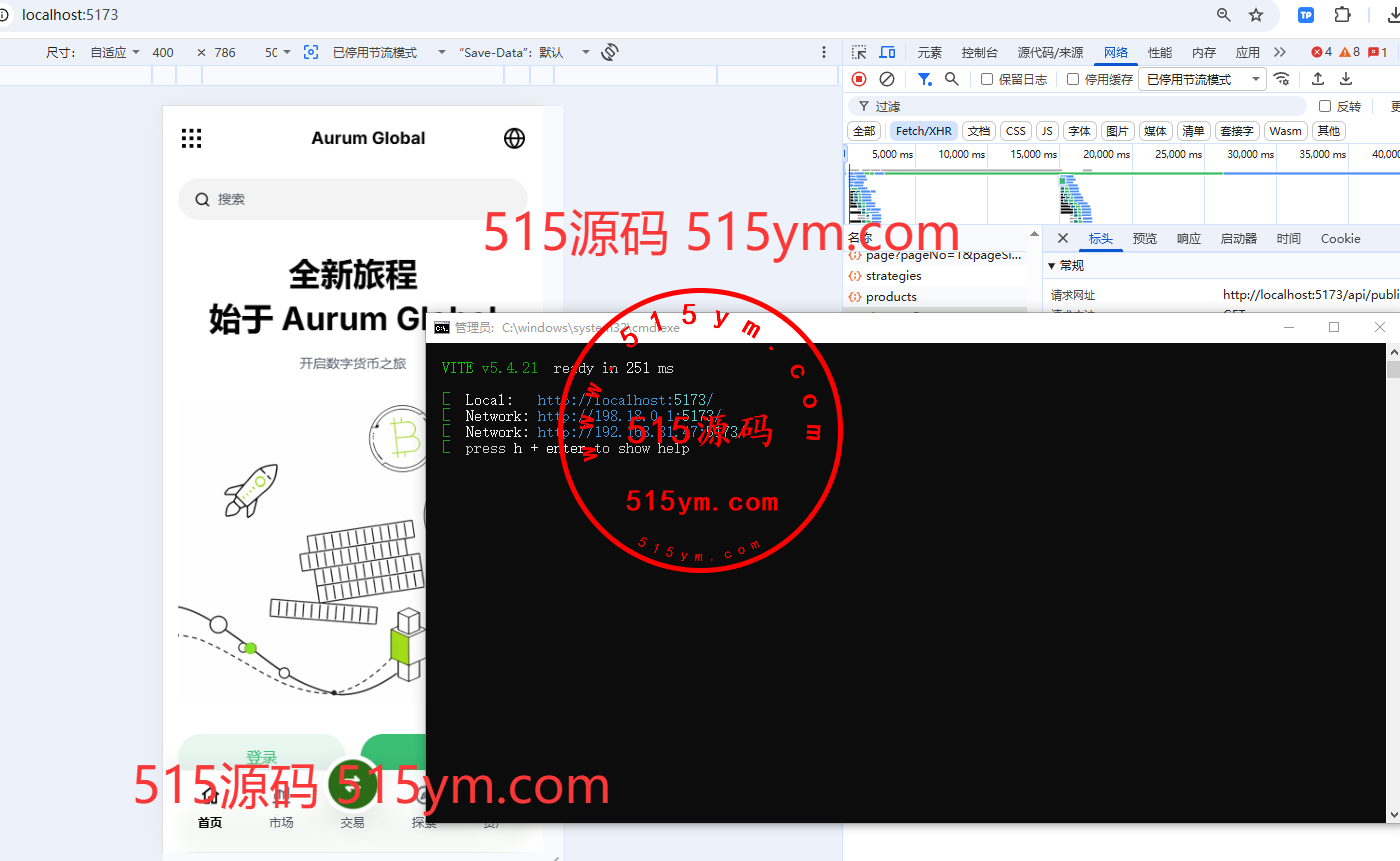
Task: Open the app grid menu icon
Action: click(192, 138)
